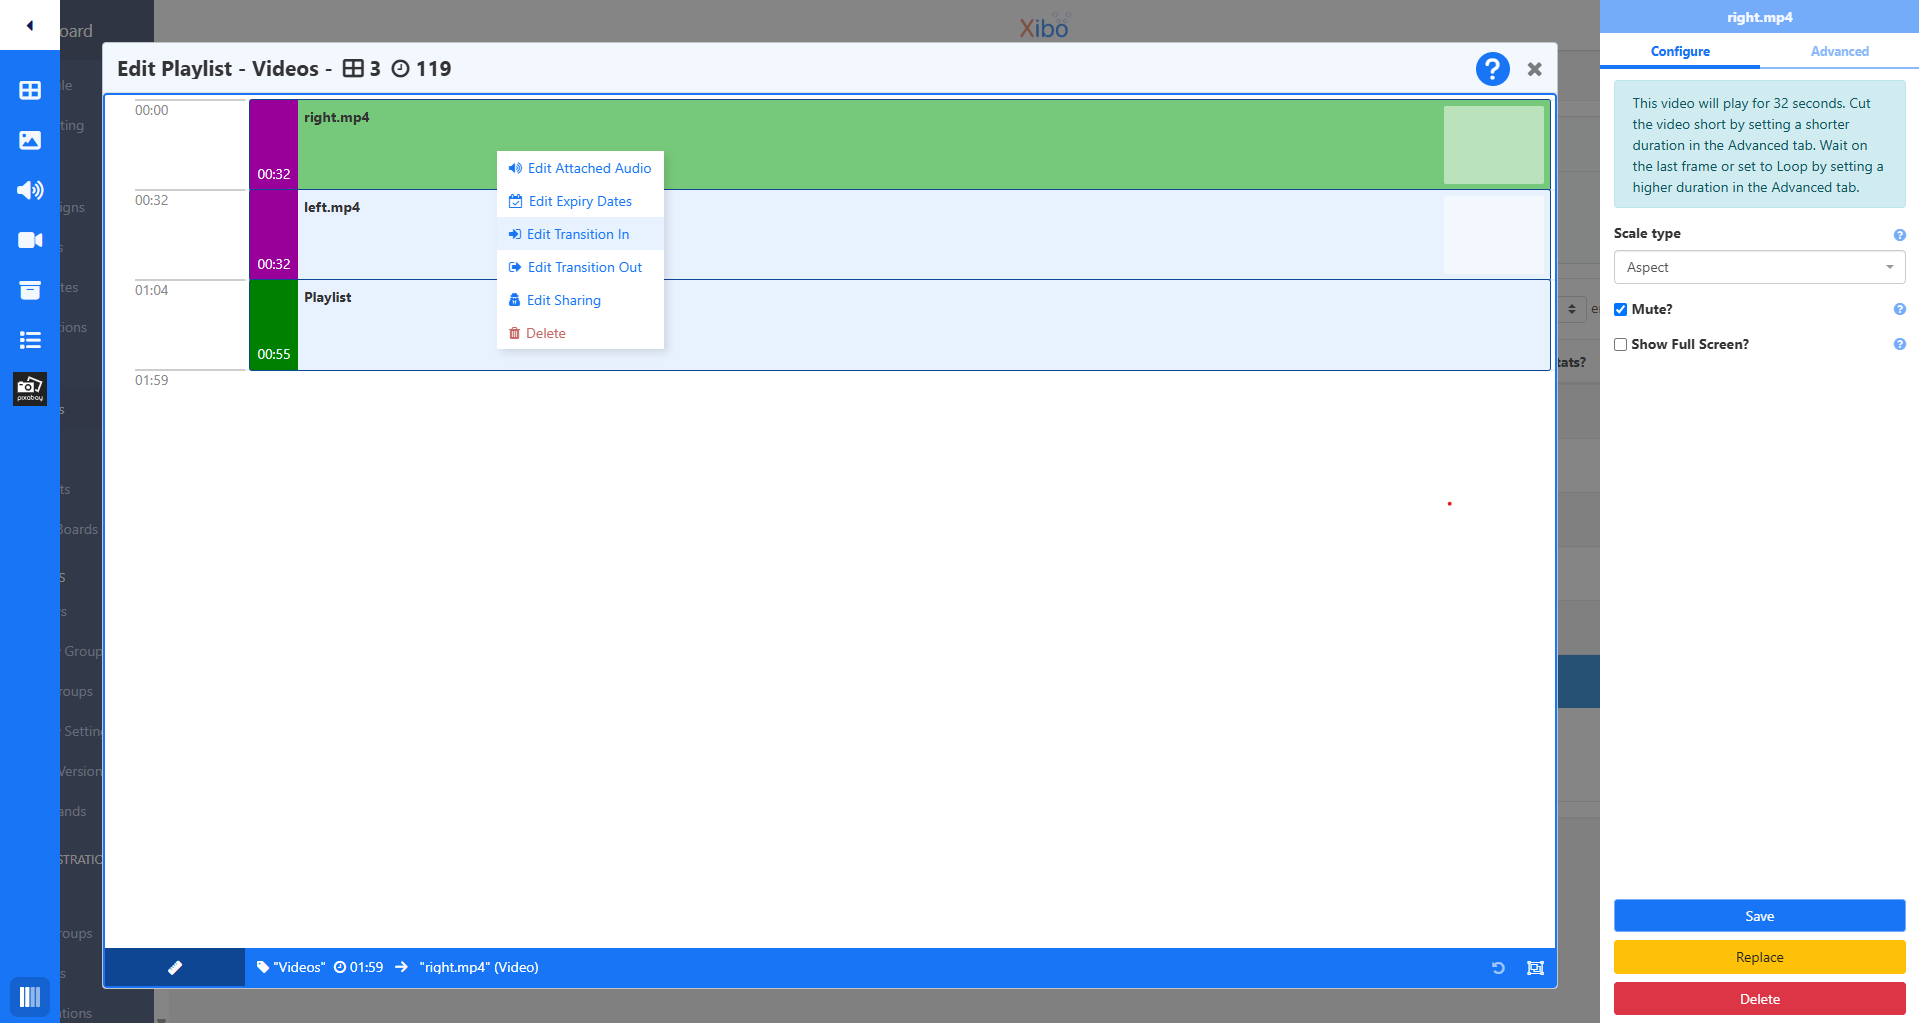The image size is (1919, 1023).
Task: Click the Pixabay library icon
Action: click(x=30, y=389)
